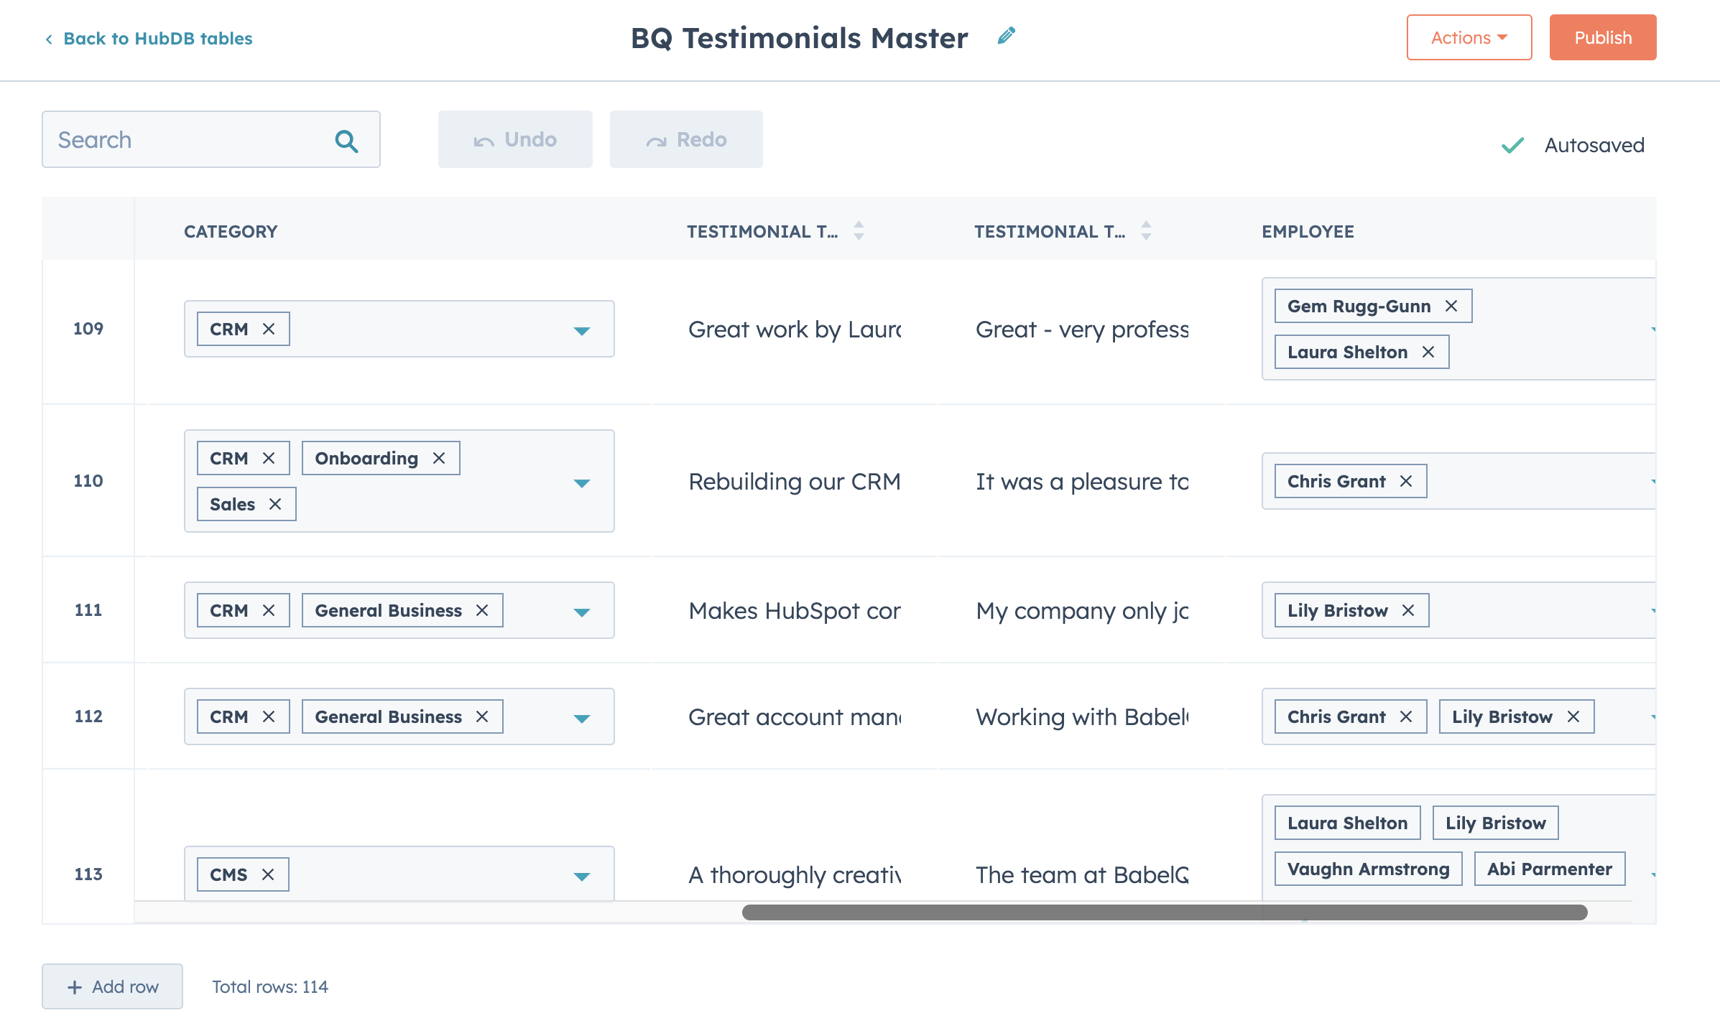1720x1018 pixels.
Task: Remove the Sales tag from row 110
Action: click(275, 503)
